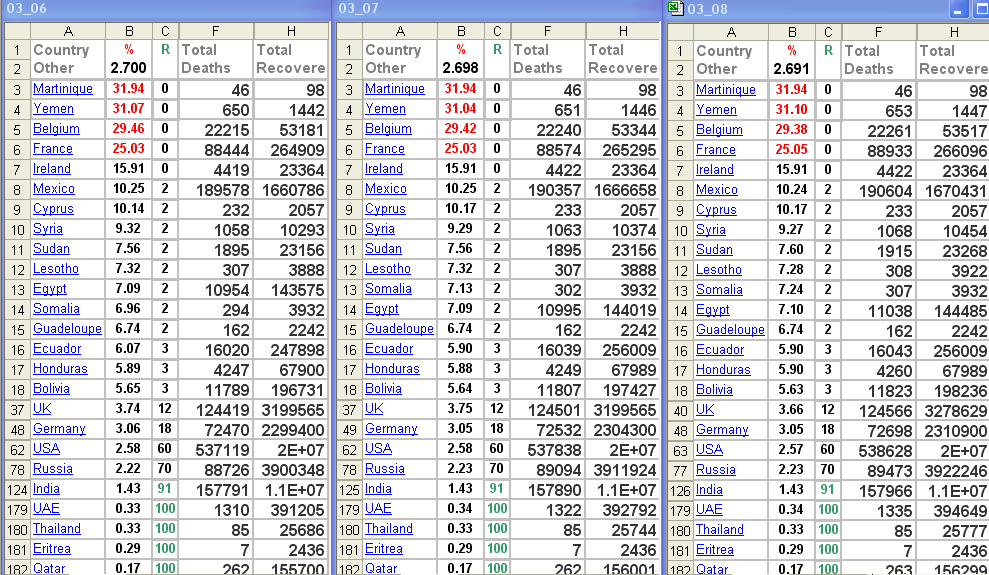Click Guadeloupe link in window 03_06

[67, 328]
